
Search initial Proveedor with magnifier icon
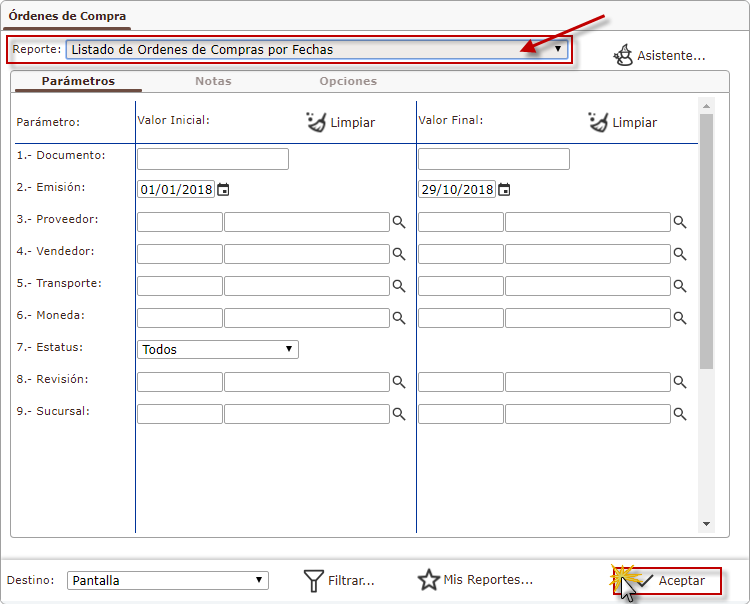pyautogui.click(x=398, y=222)
